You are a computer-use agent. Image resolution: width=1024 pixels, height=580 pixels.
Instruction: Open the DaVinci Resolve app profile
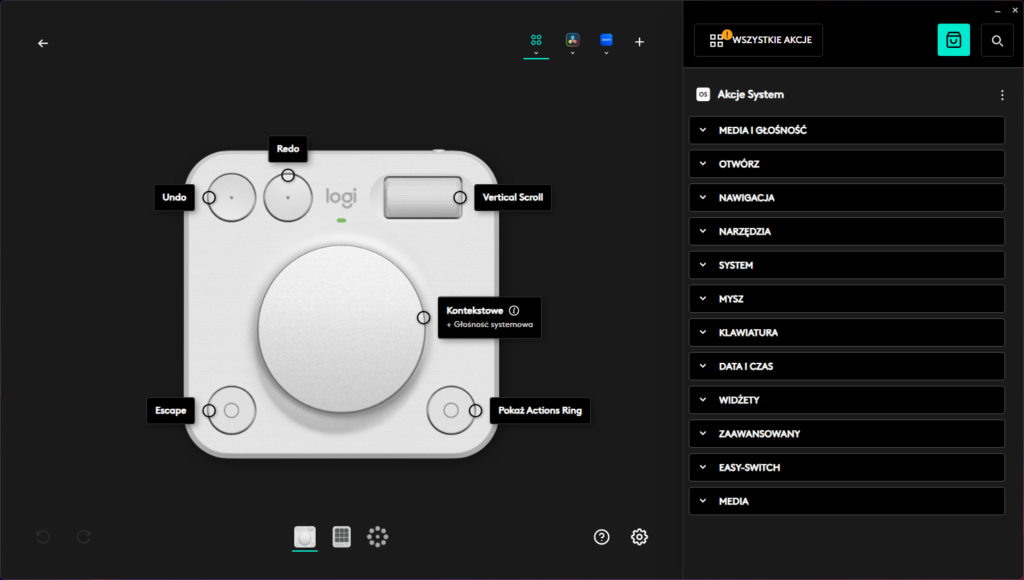tap(572, 40)
